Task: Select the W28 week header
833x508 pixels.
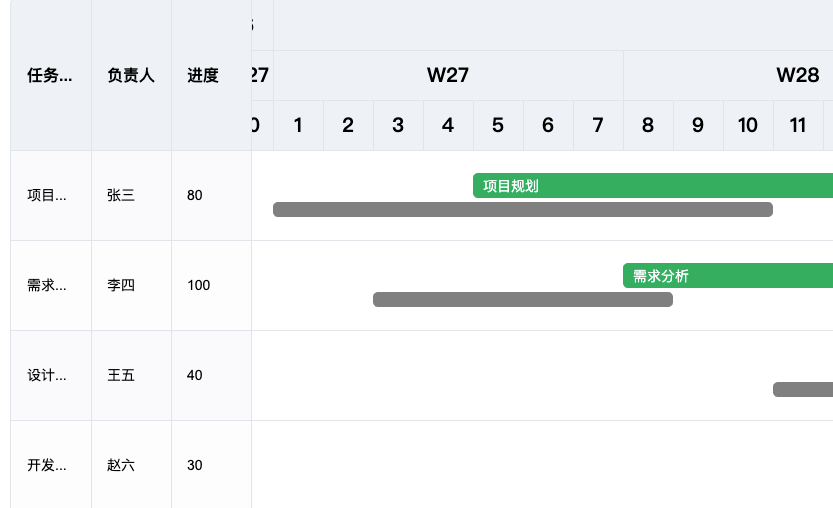Action: point(797,75)
